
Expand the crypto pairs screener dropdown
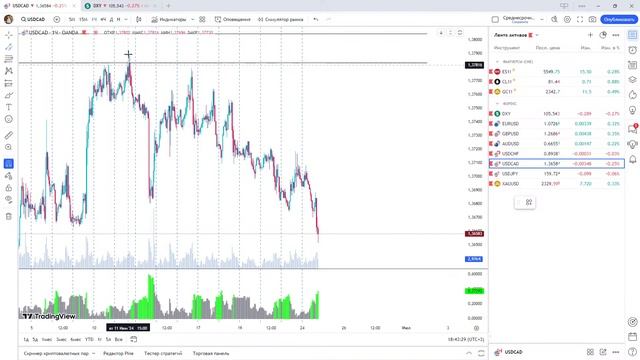coord(93,353)
